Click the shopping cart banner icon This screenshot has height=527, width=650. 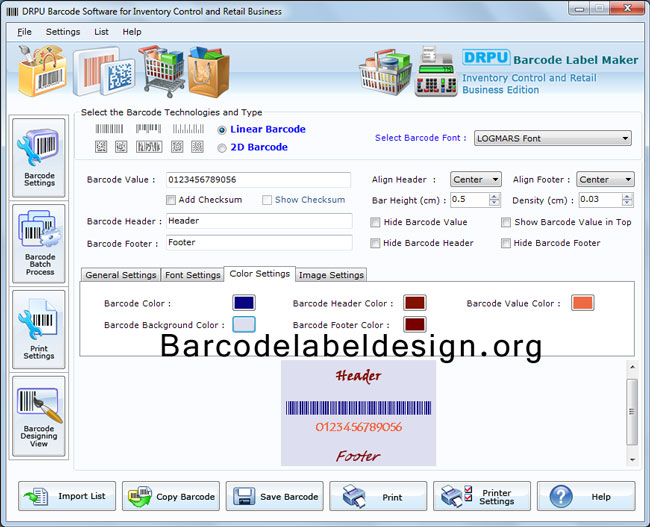[x=162, y=70]
